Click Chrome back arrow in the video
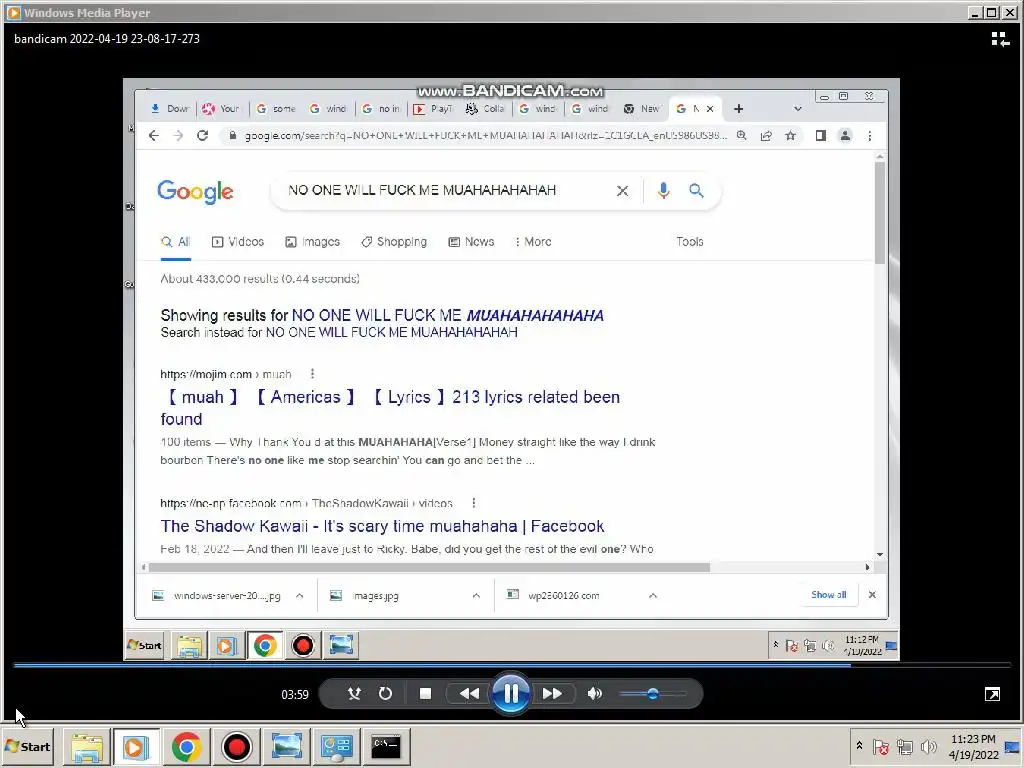Viewport: 1024px width, 768px height. pyautogui.click(x=153, y=135)
